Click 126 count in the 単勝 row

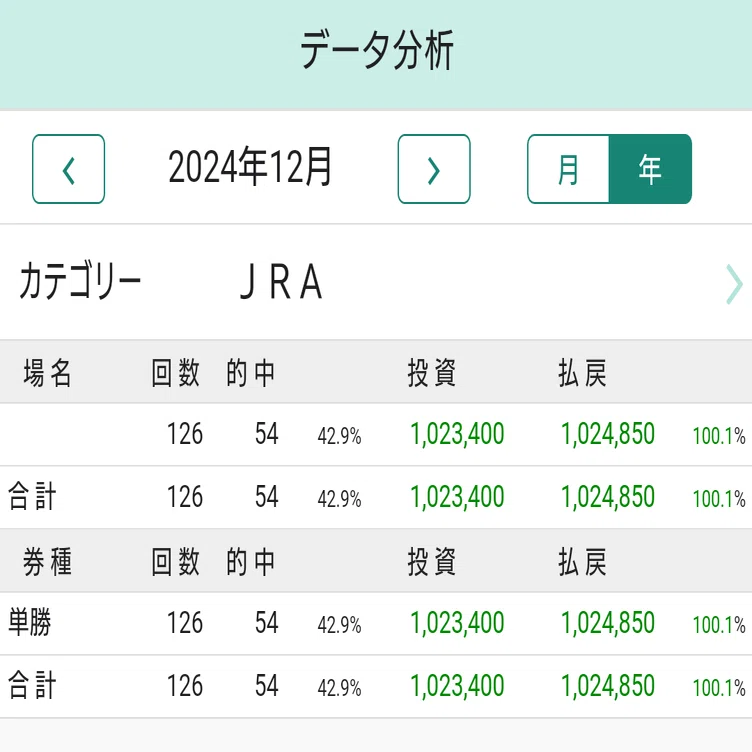pyautogui.click(x=185, y=623)
